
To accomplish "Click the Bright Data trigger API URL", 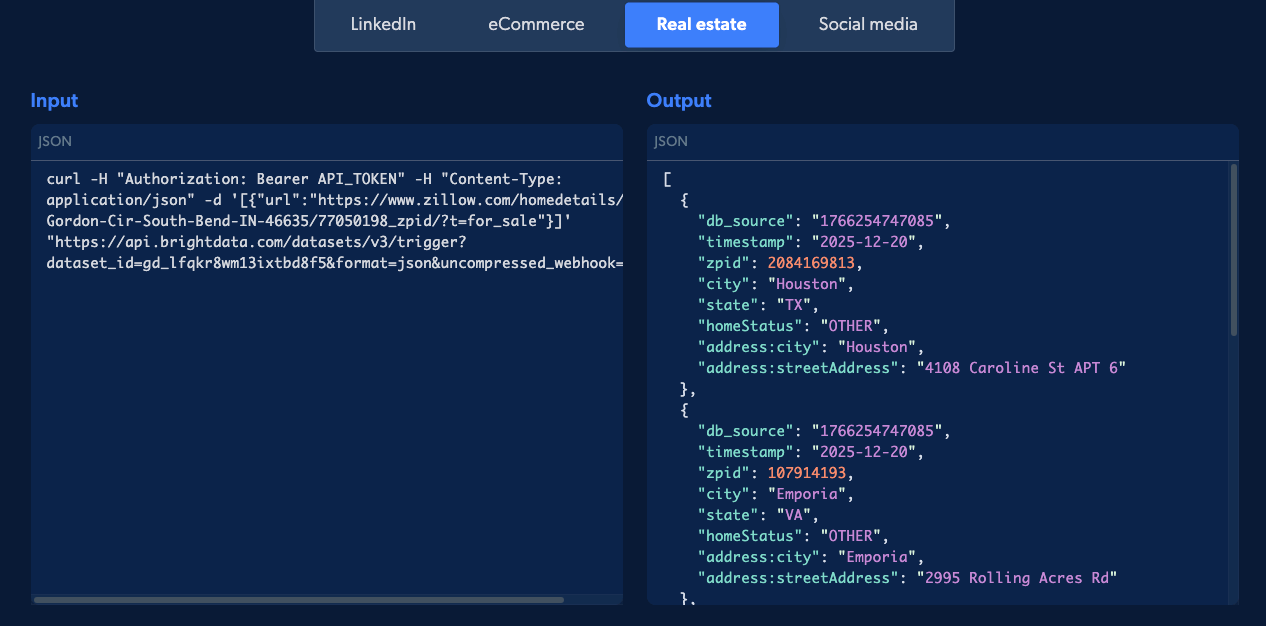I will coord(255,241).
